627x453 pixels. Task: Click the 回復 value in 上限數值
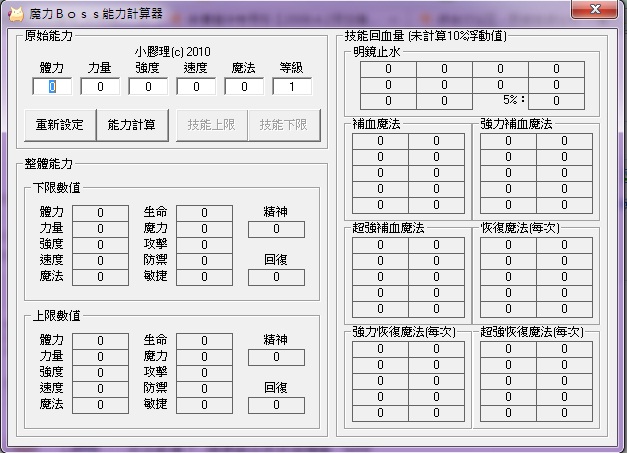(x=275, y=405)
